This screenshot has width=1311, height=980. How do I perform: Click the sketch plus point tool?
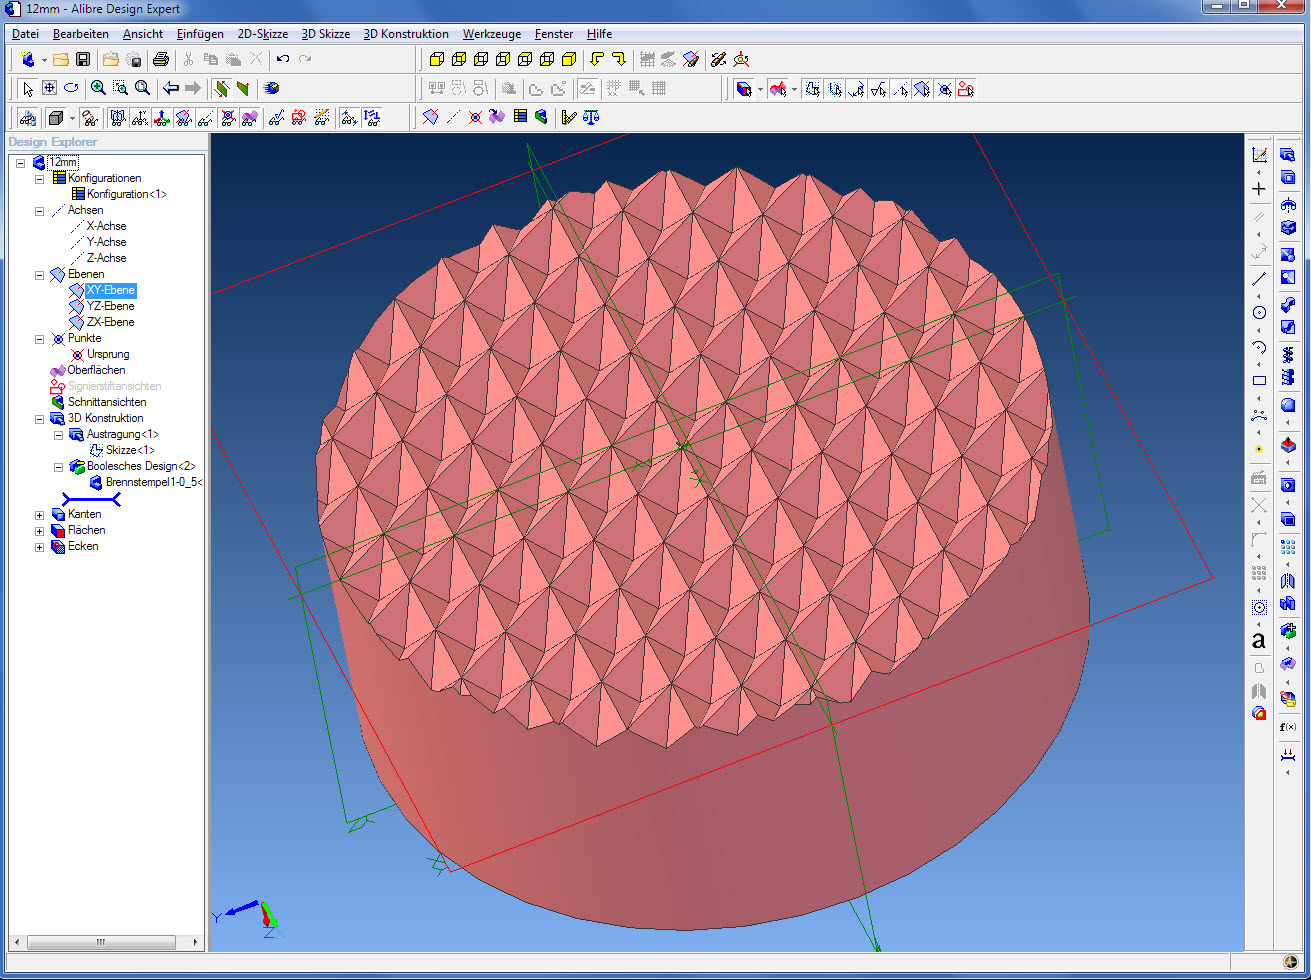(x=1259, y=188)
